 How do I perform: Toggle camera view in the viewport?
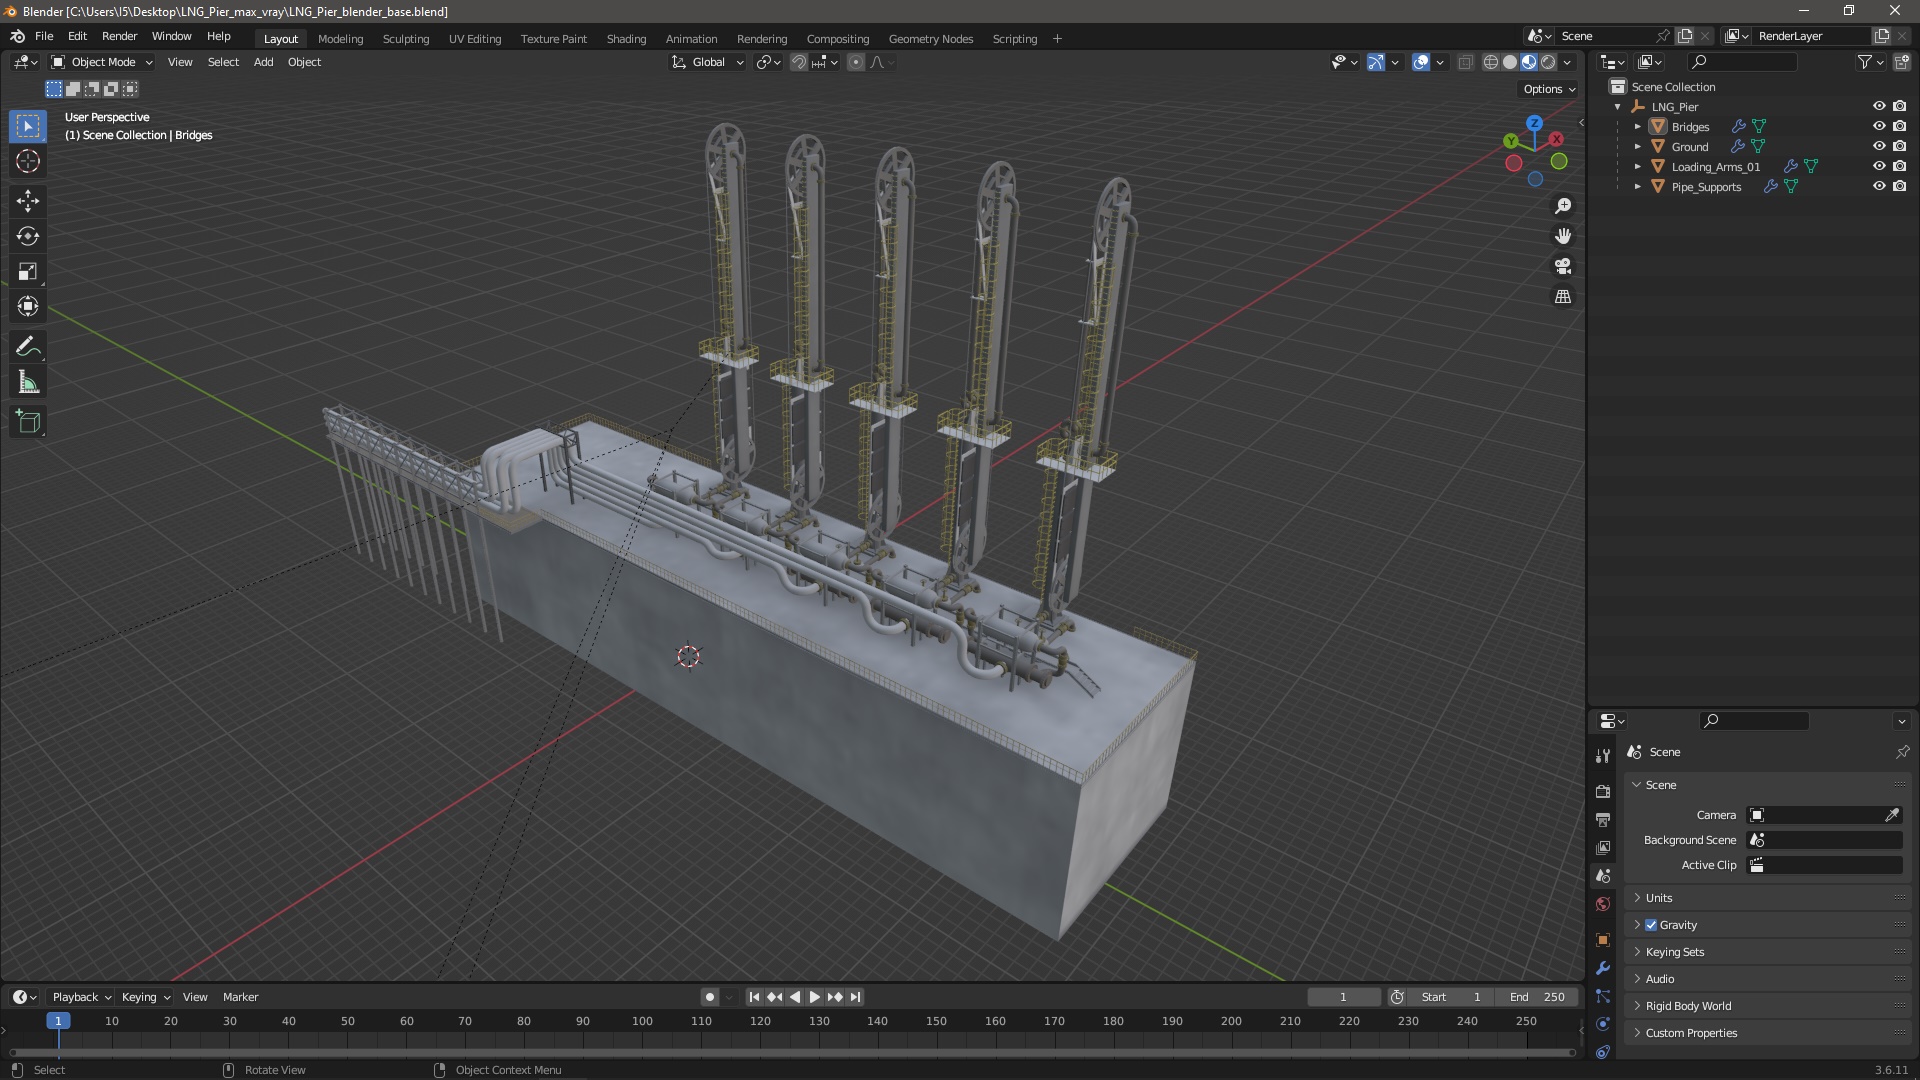coord(1562,266)
